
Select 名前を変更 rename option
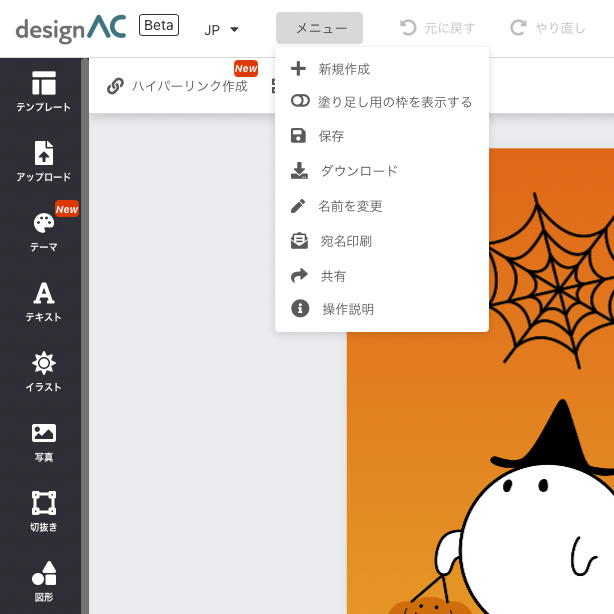(x=382, y=206)
